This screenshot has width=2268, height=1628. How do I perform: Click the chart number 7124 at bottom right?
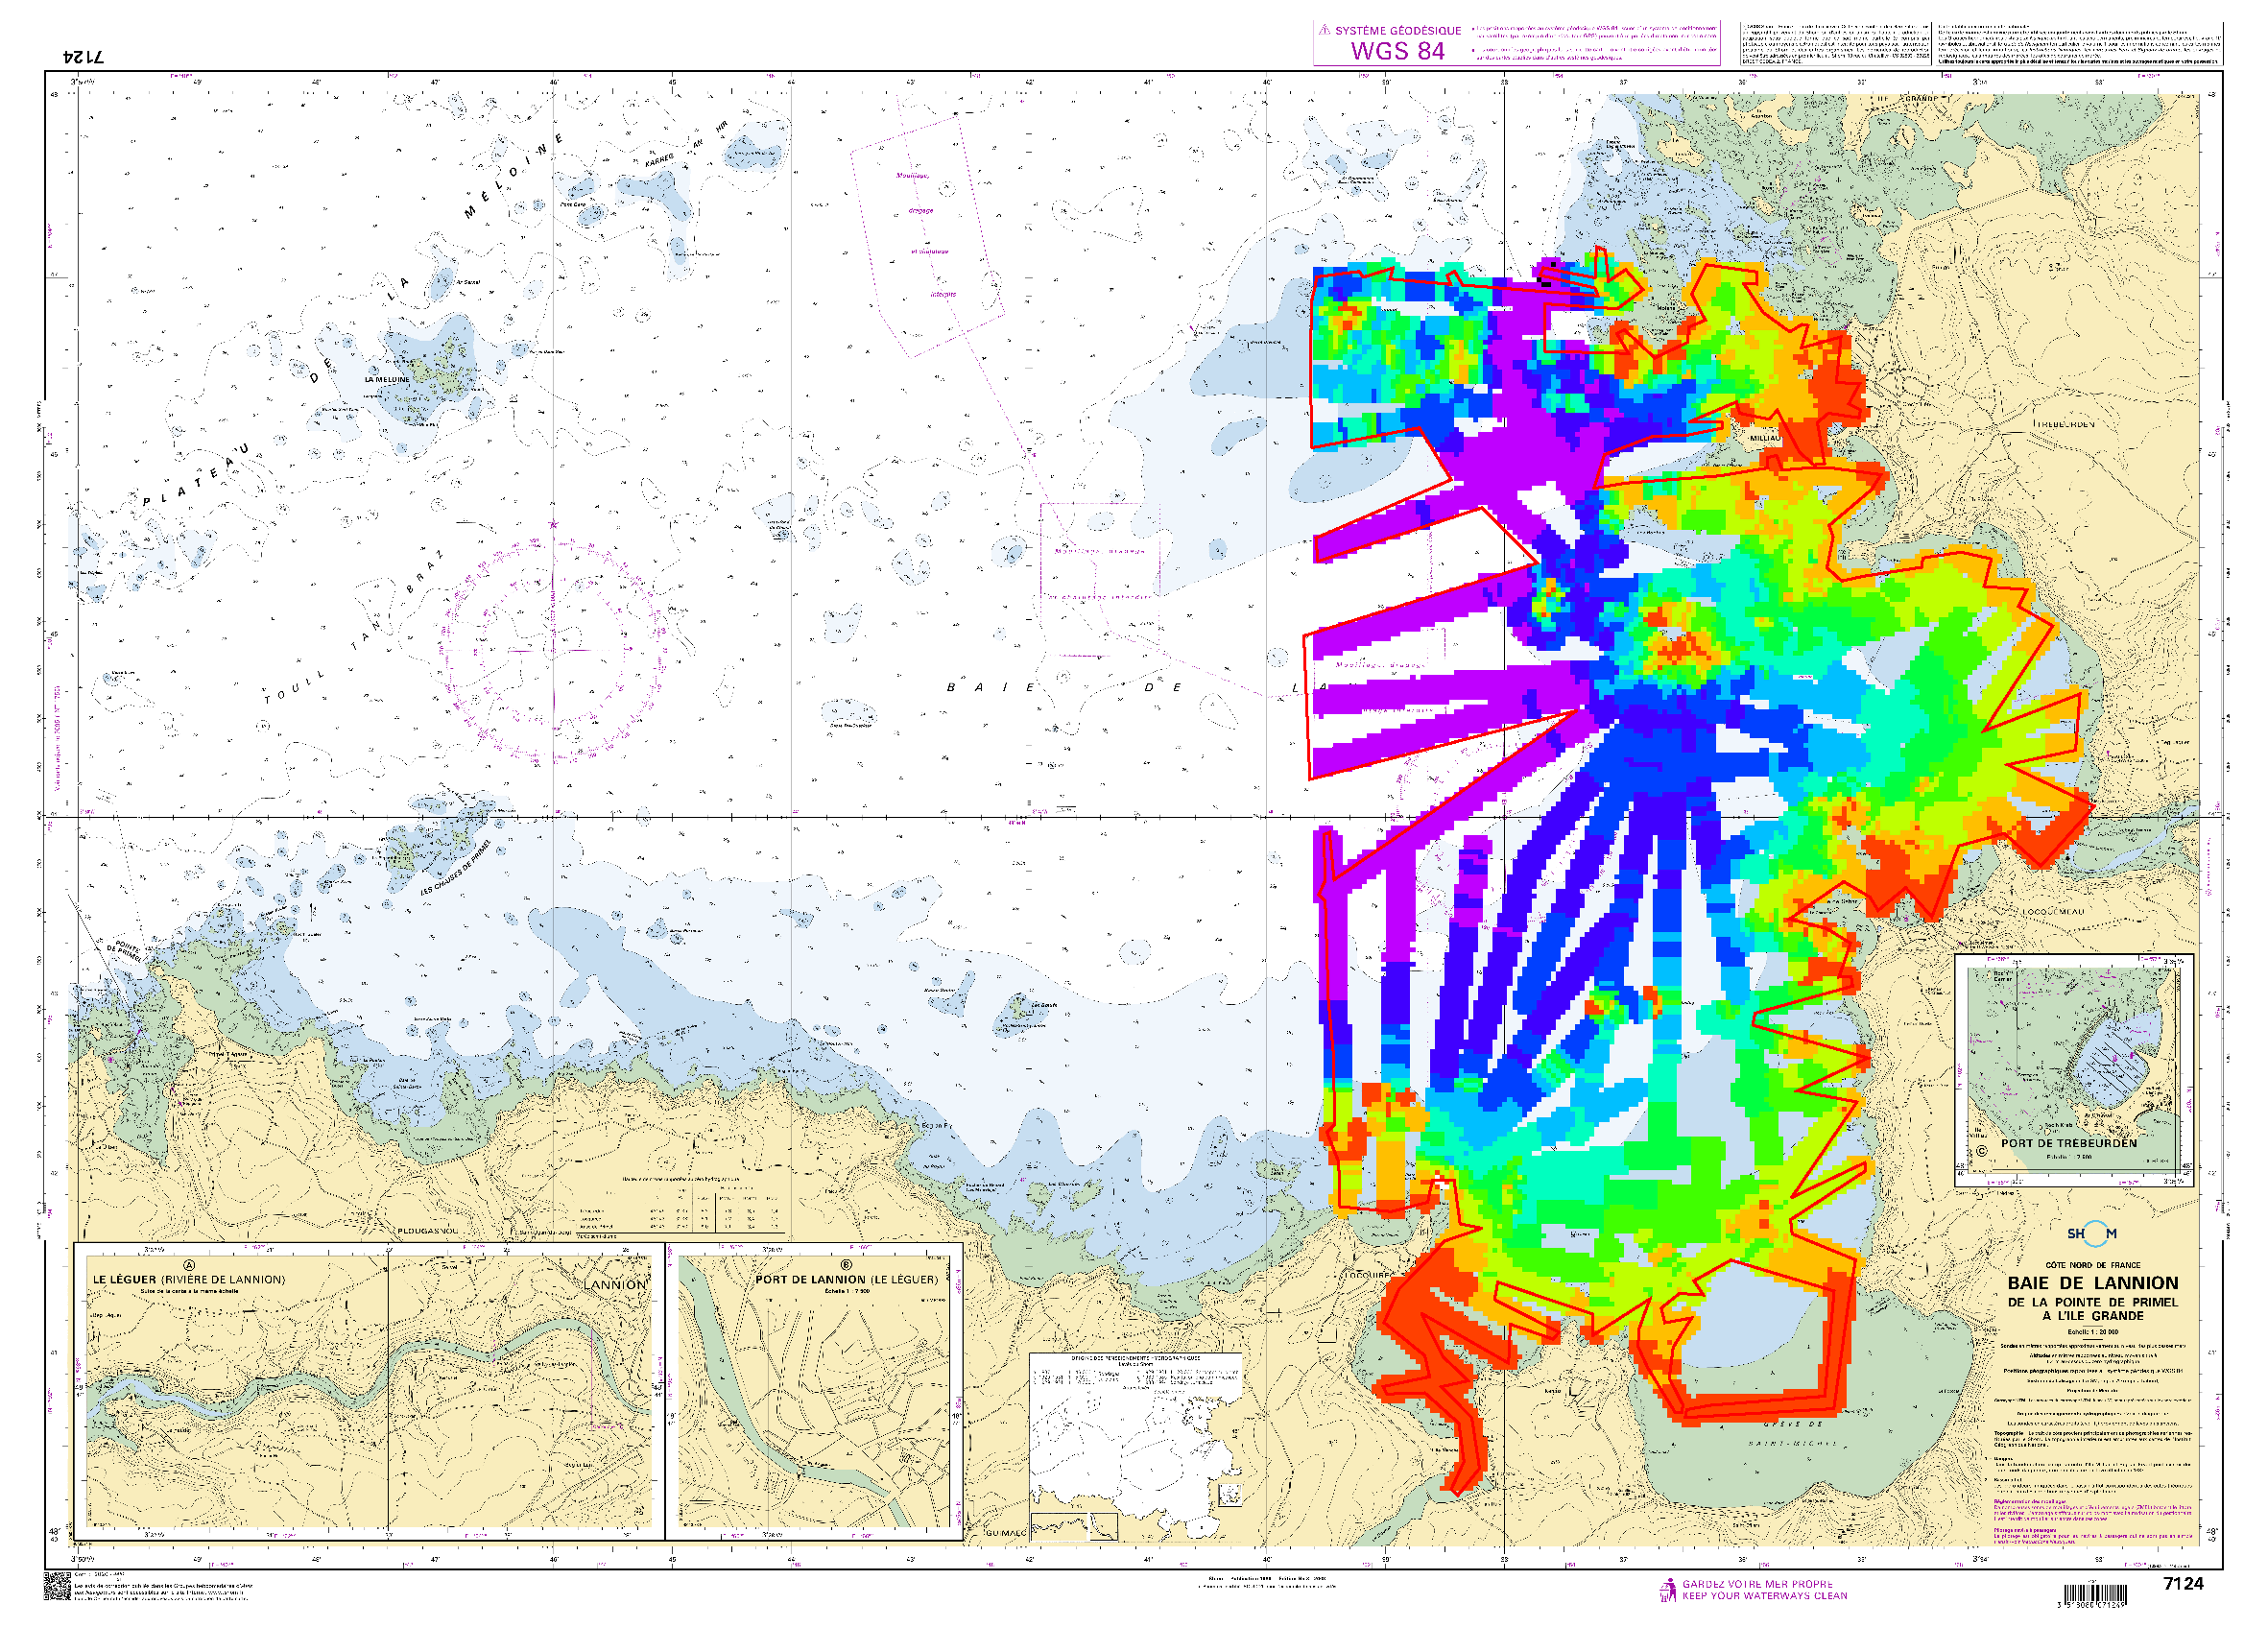click(2183, 1584)
